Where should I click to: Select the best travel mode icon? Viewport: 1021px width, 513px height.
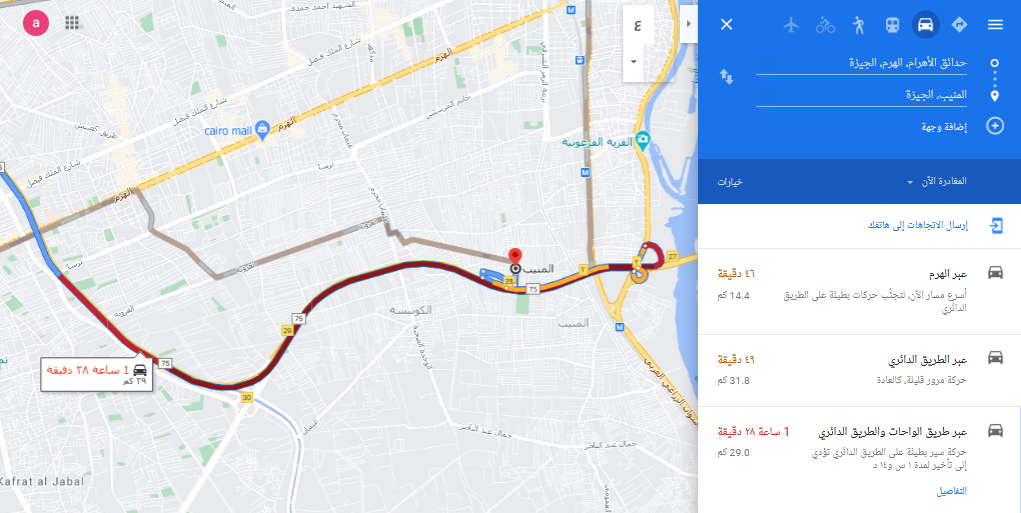pyautogui.click(x=959, y=25)
